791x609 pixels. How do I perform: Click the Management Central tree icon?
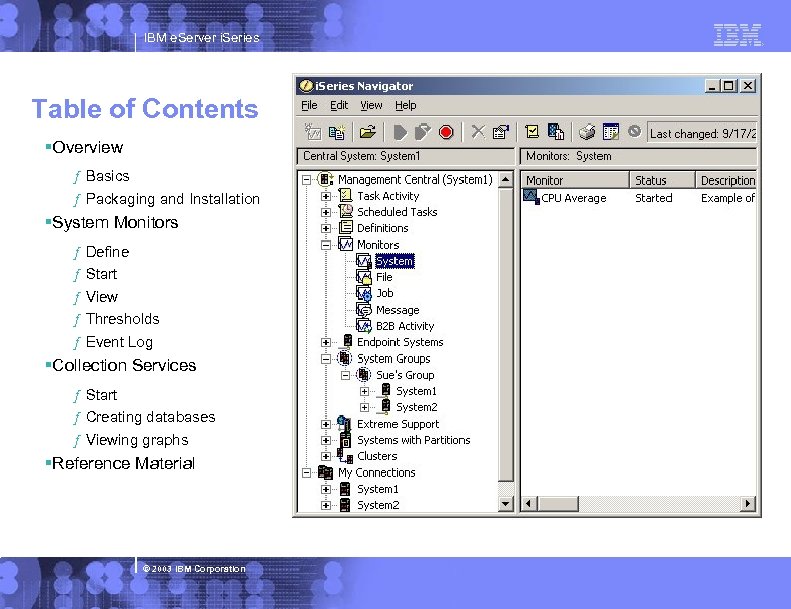pyautogui.click(x=325, y=179)
